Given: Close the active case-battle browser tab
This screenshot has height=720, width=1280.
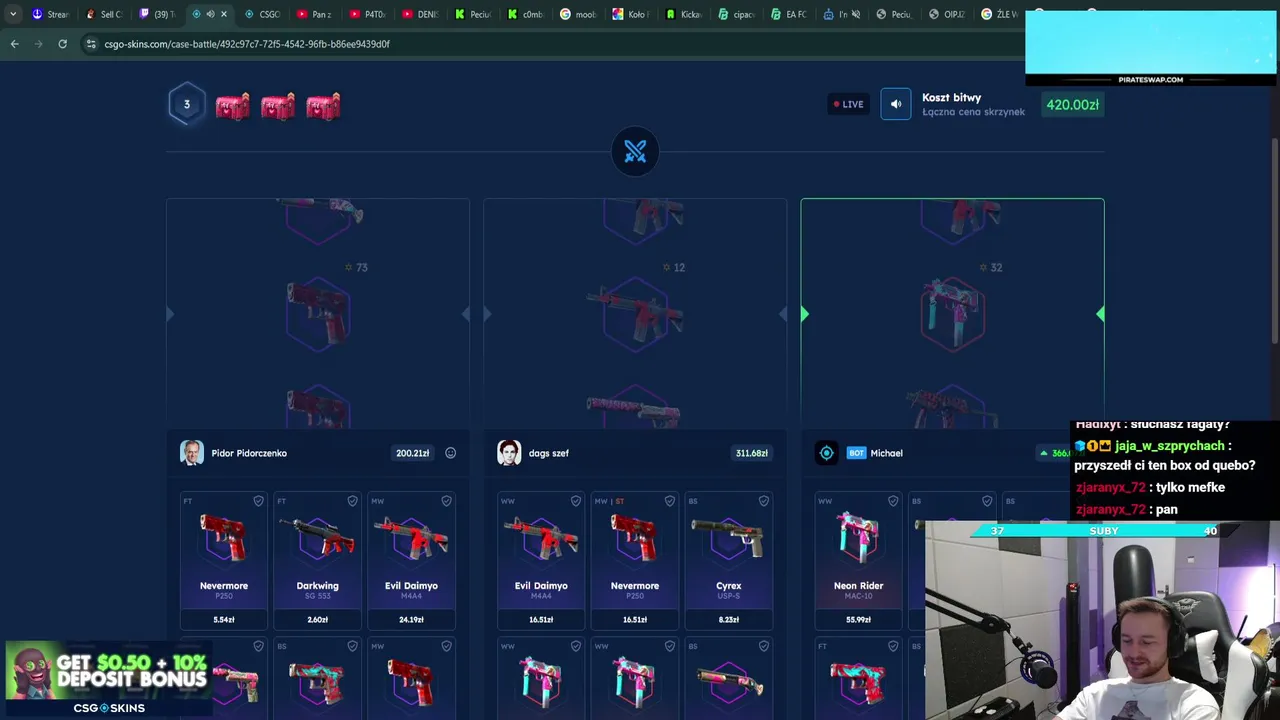Looking at the screenshot, I should point(224,14).
